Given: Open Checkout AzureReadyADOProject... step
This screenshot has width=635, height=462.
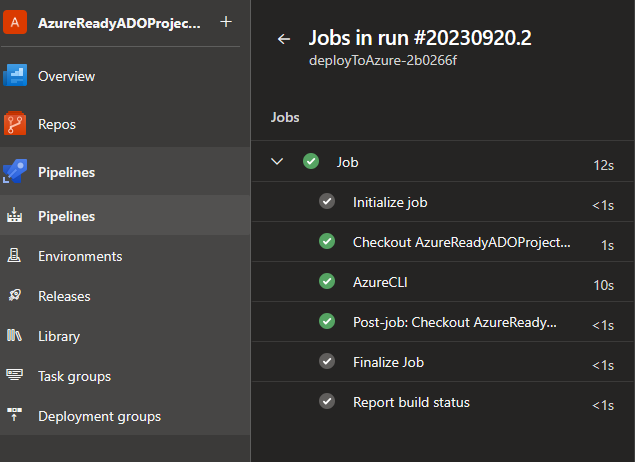Looking at the screenshot, I should [462, 242].
